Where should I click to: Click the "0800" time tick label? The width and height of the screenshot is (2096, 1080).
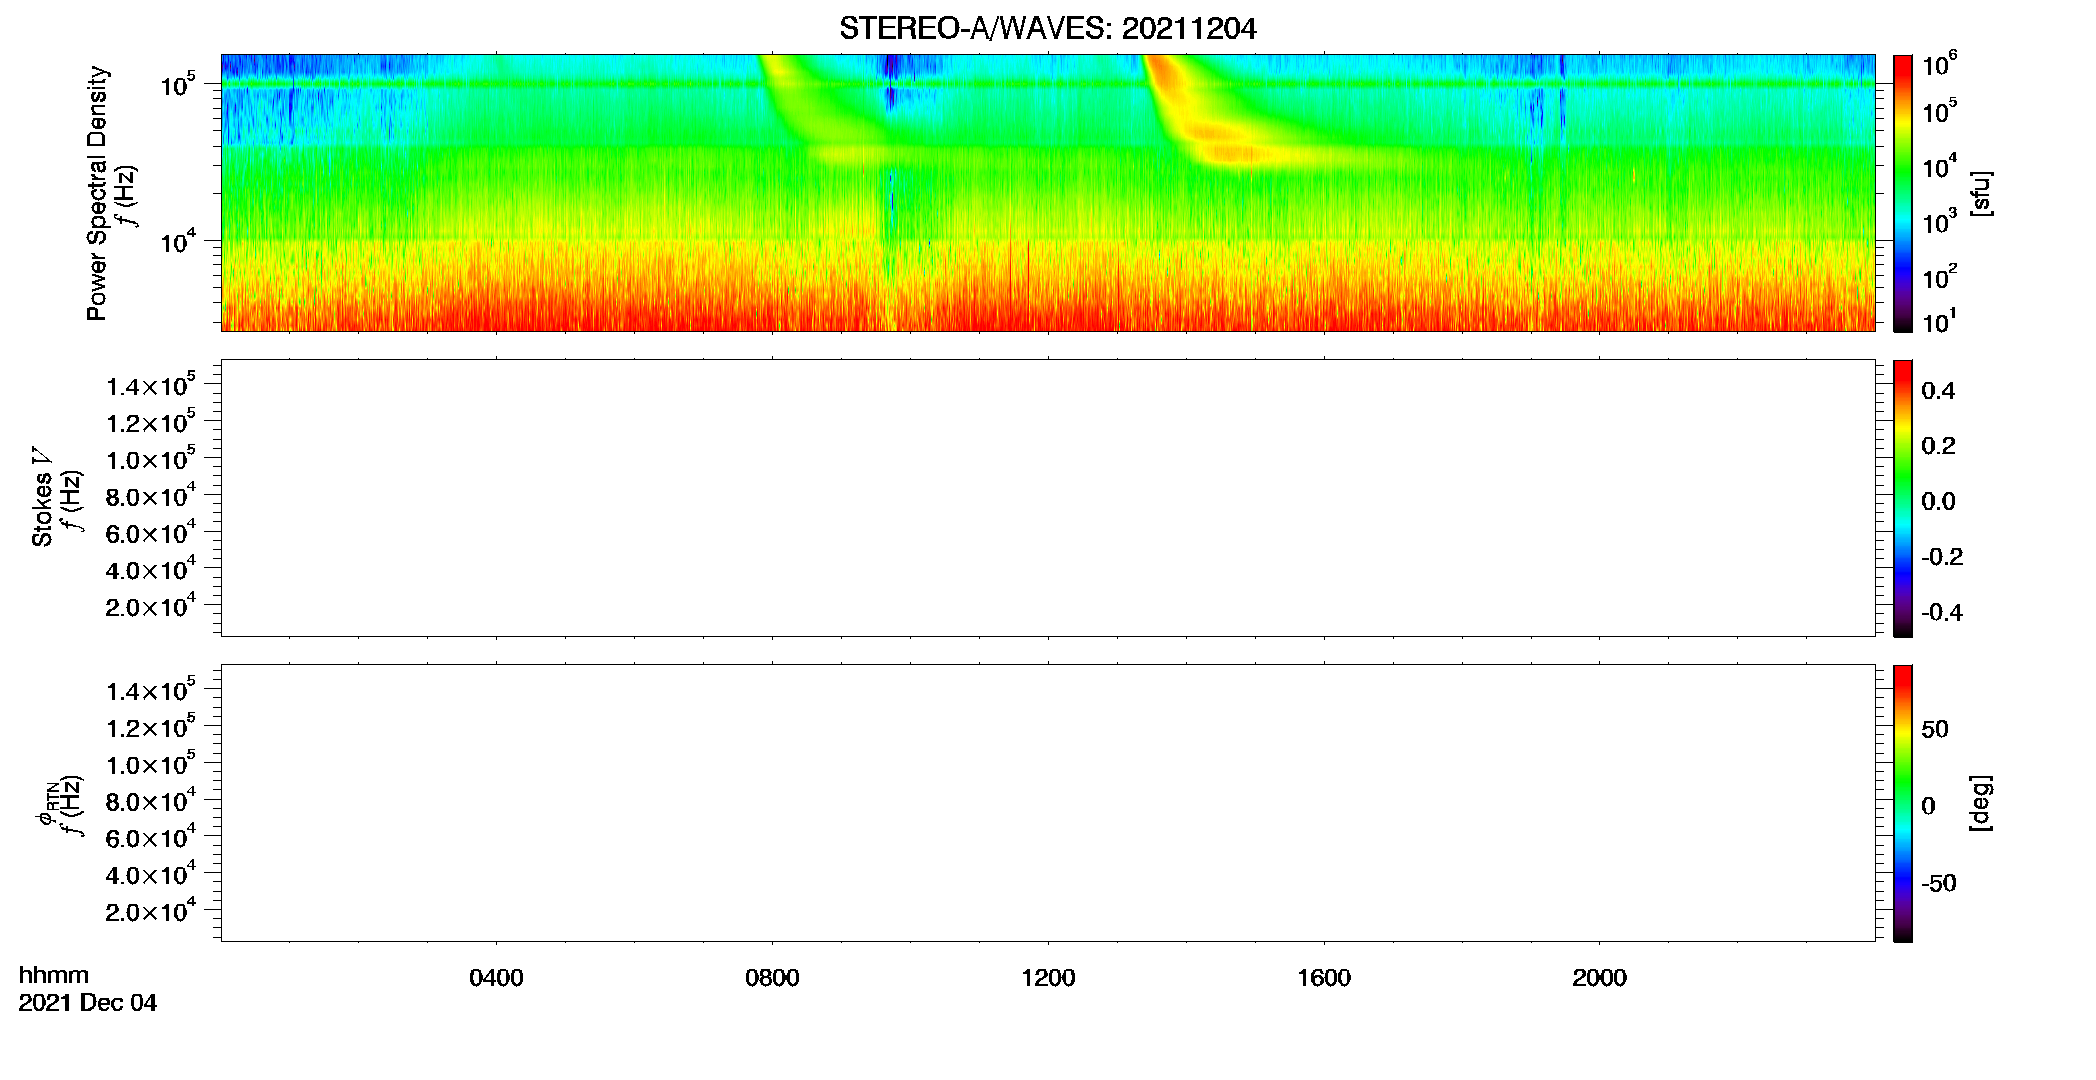point(772,978)
